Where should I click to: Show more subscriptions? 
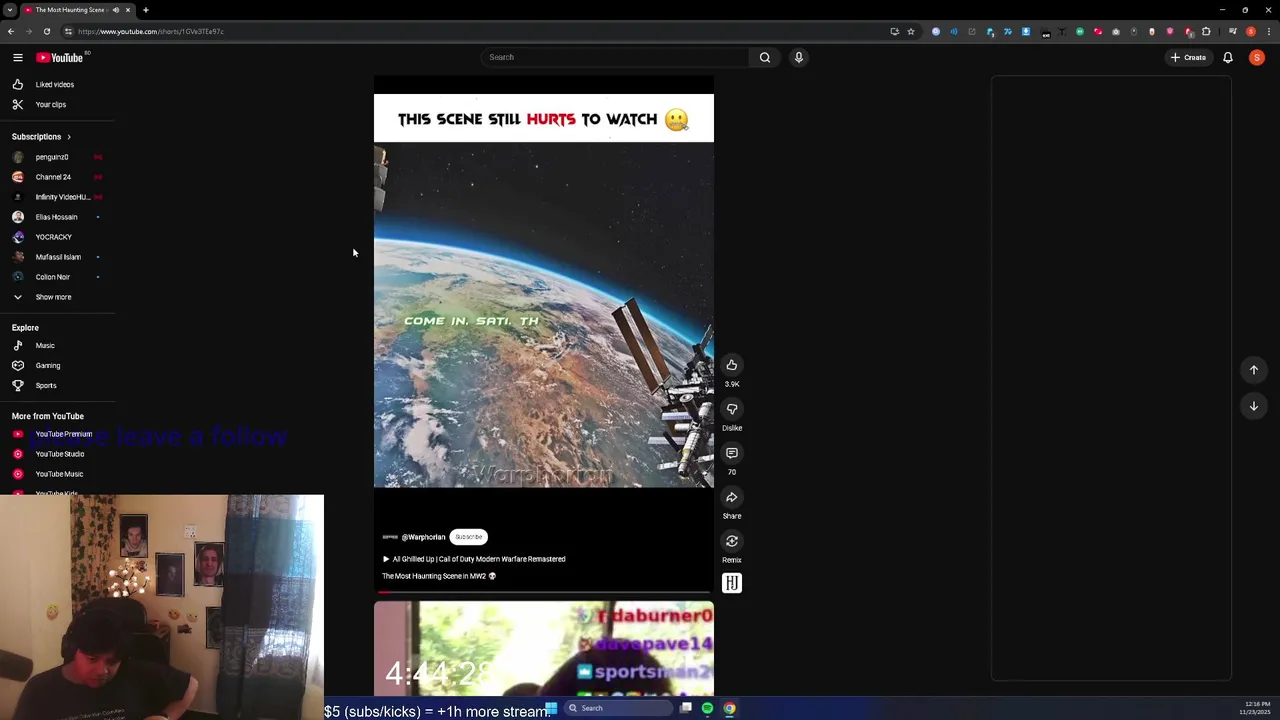(x=54, y=297)
